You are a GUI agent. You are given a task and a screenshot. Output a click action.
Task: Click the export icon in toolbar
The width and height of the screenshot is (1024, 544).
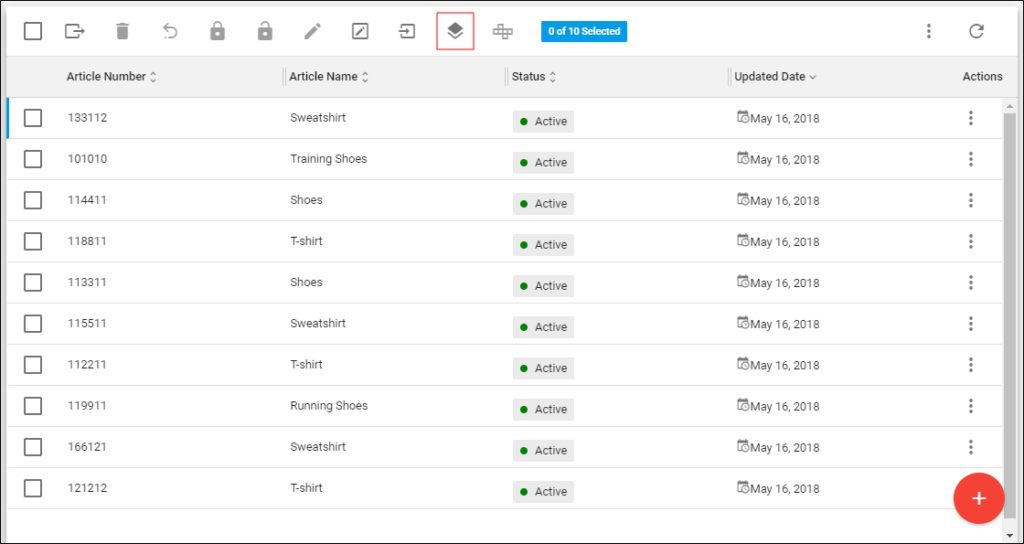pyautogui.click(x=75, y=31)
